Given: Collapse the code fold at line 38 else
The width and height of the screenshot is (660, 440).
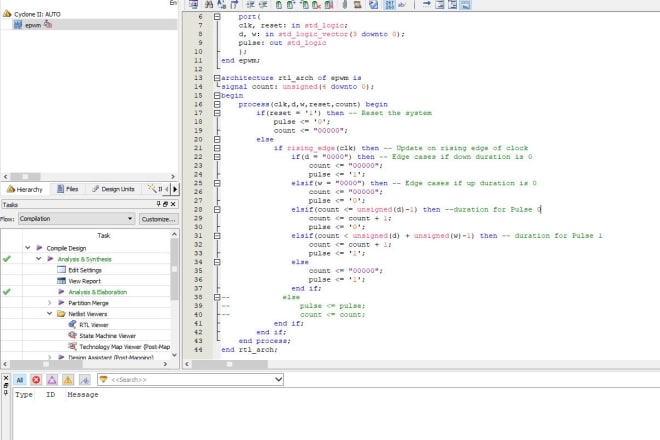Looking at the screenshot, I should click(217, 297).
